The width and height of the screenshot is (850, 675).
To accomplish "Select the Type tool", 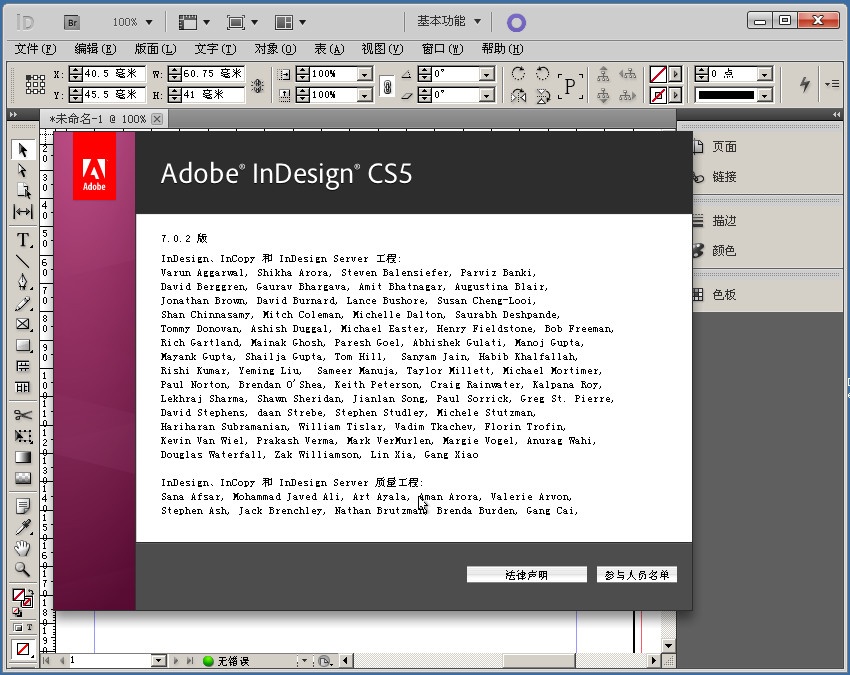I will pos(23,240).
